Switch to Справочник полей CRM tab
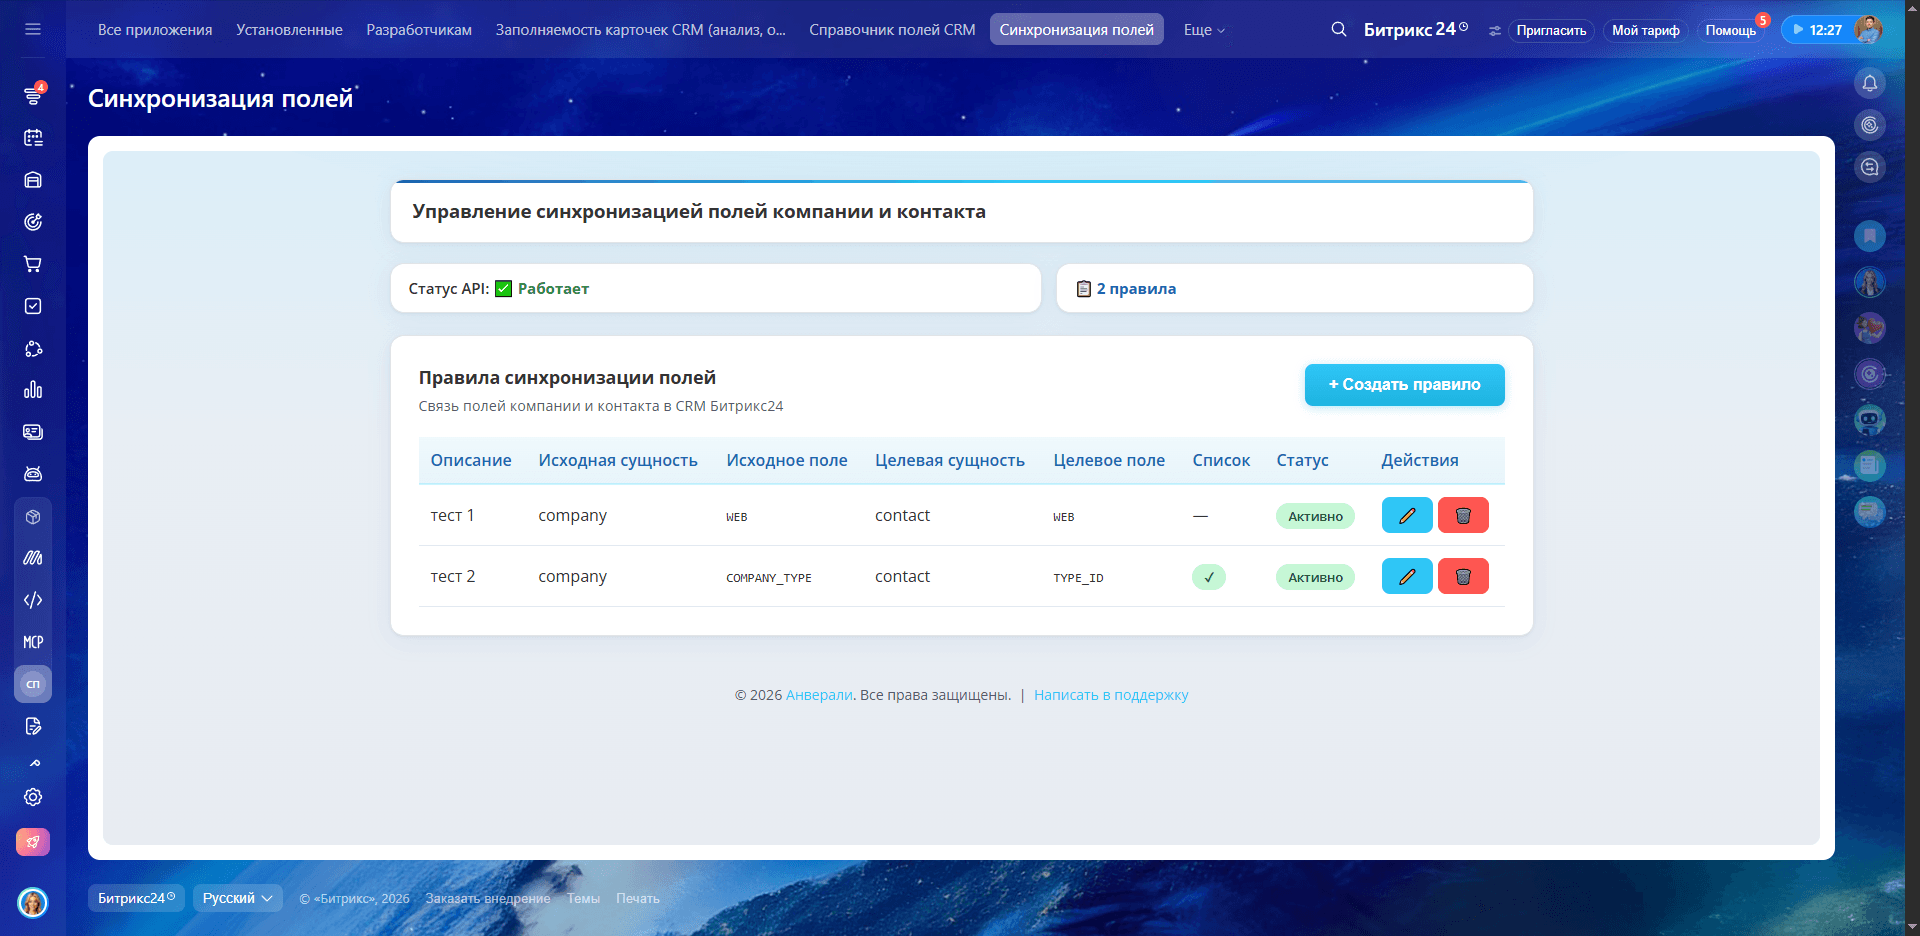 [x=892, y=30]
